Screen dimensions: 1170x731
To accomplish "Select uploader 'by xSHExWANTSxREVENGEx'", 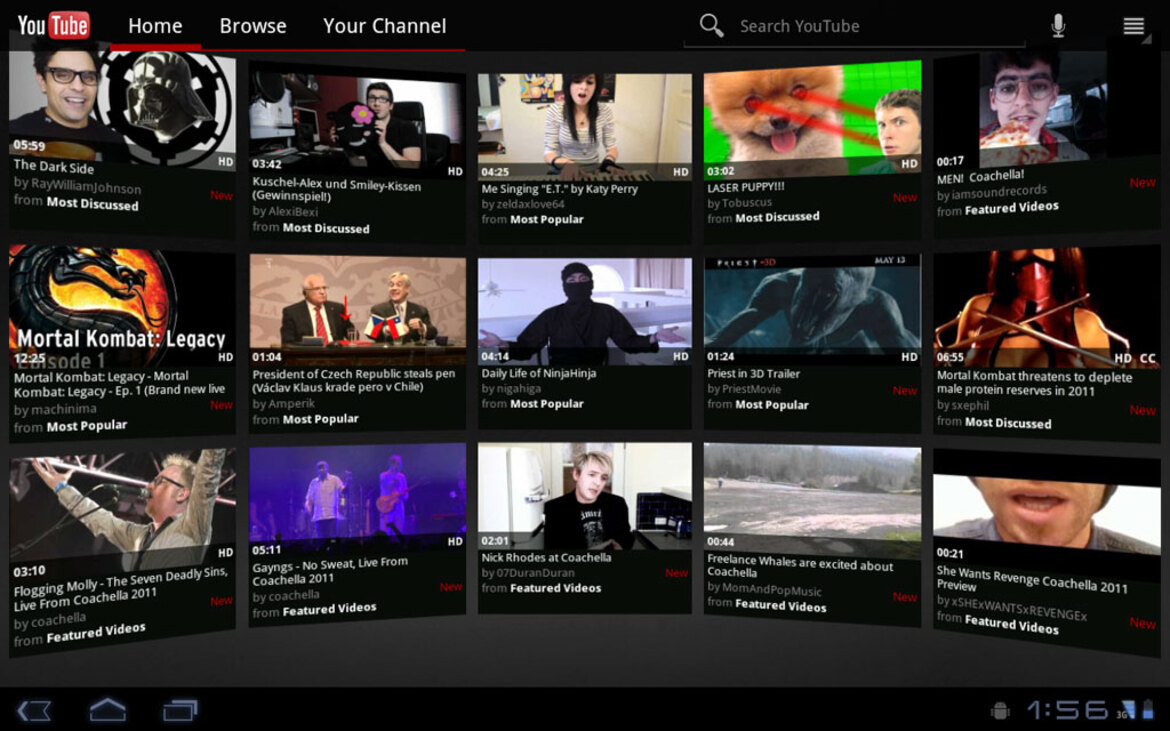I will [1011, 607].
